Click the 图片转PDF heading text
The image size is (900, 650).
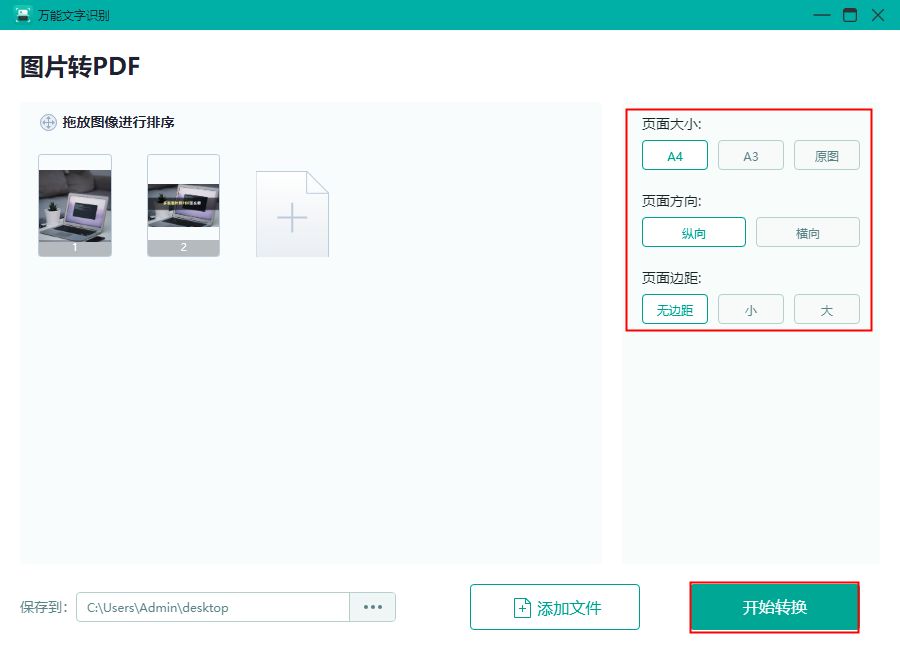(80, 67)
